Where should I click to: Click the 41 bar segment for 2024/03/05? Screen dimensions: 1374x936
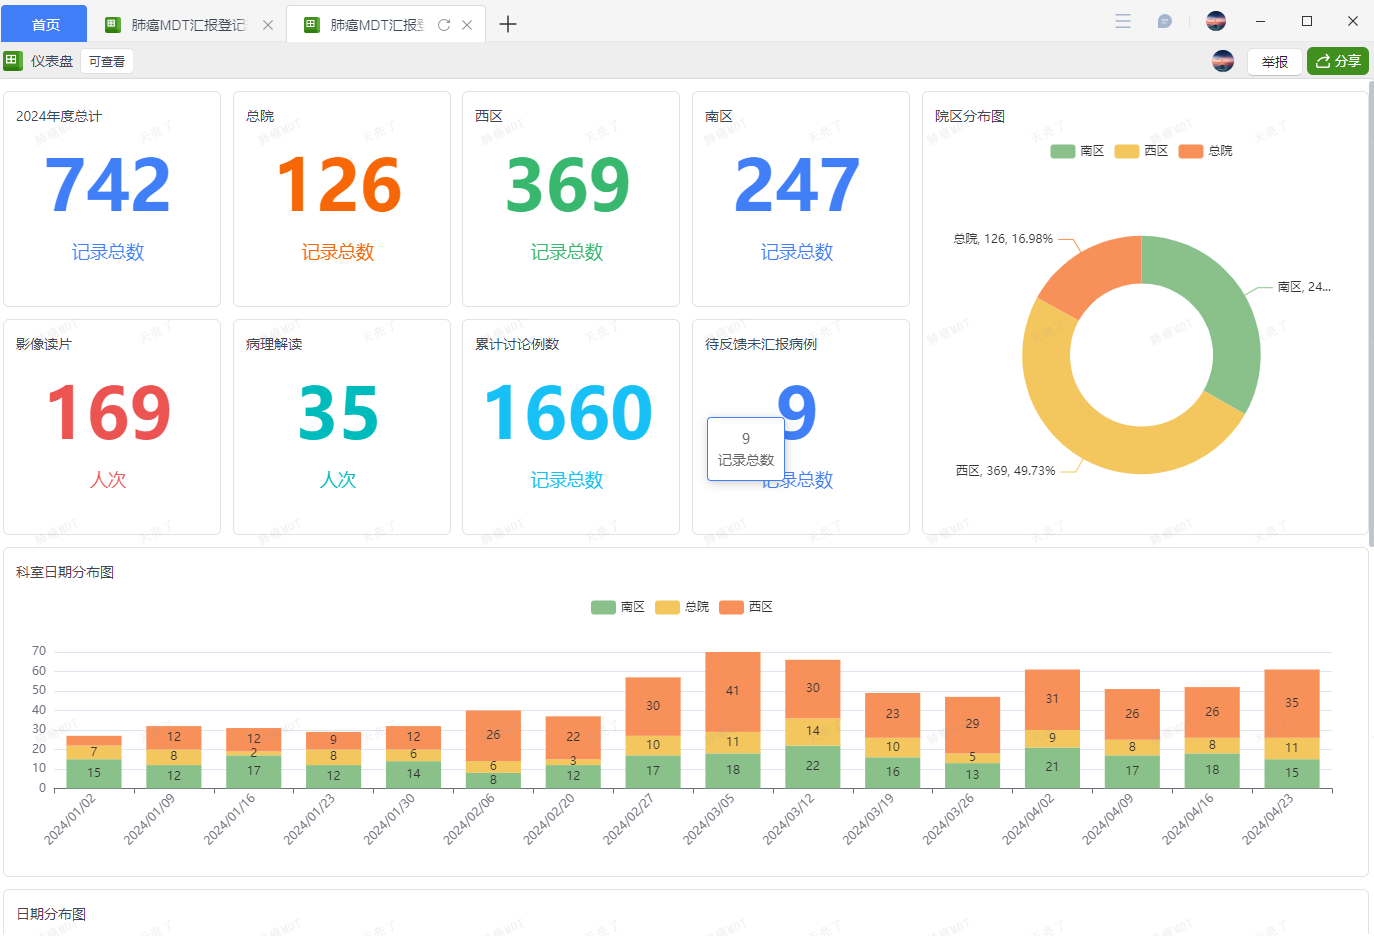coord(733,691)
